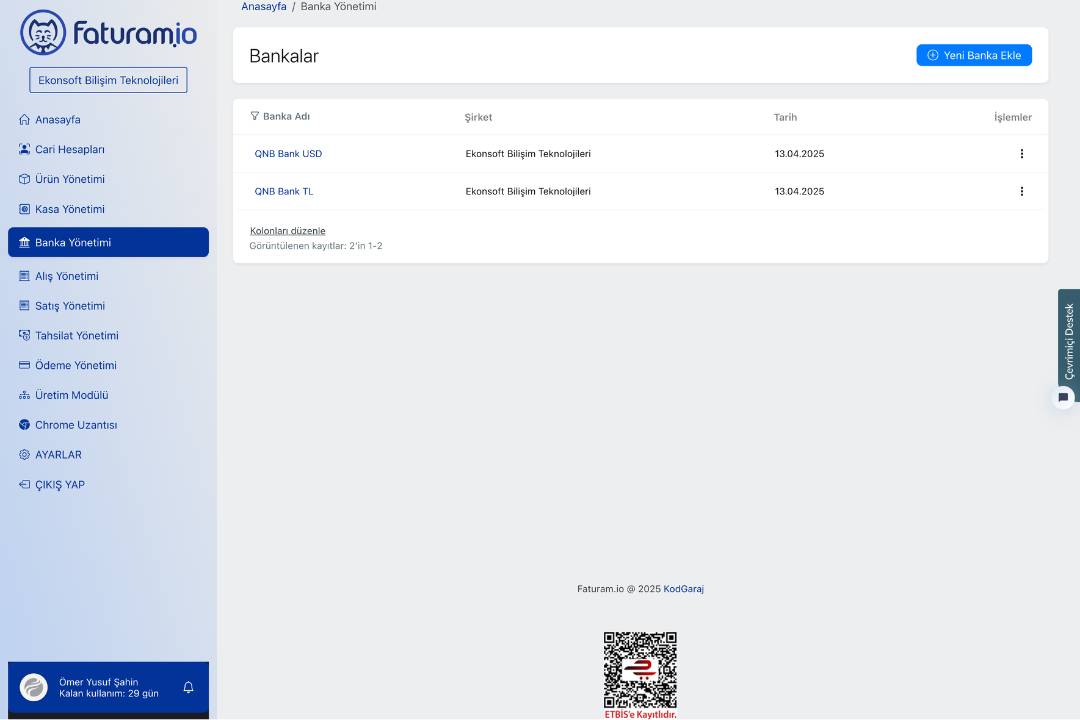Click Yeni Banka Ekle button
1080x720 pixels.
click(974, 55)
